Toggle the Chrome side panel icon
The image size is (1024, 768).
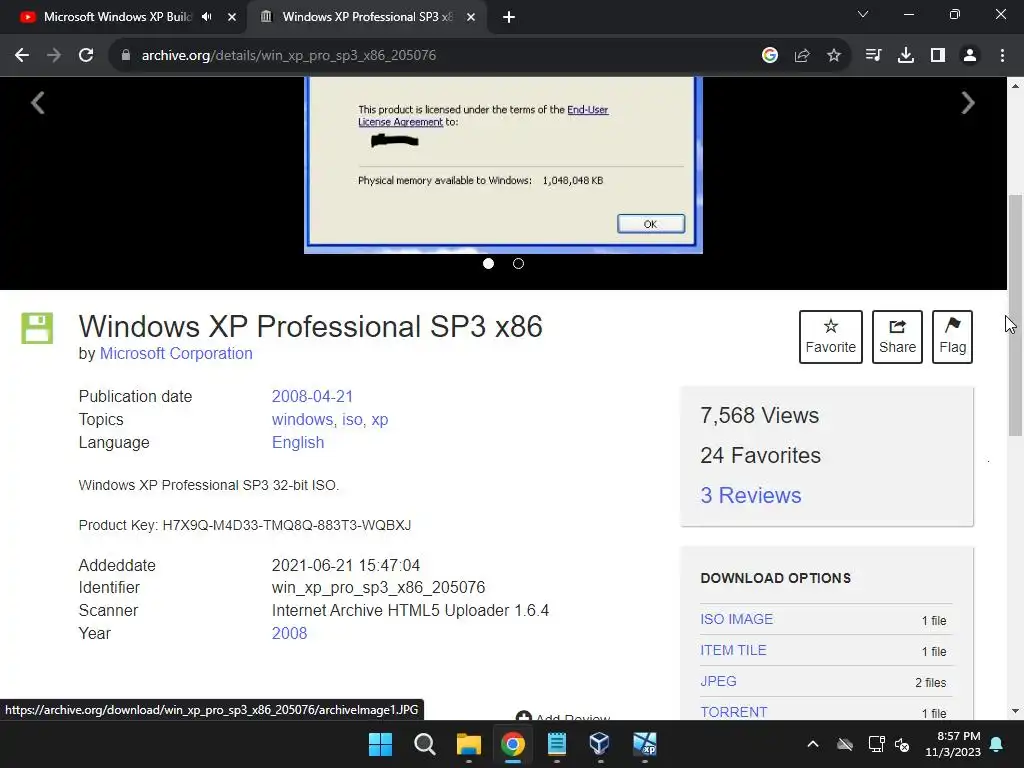click(938, 56)
